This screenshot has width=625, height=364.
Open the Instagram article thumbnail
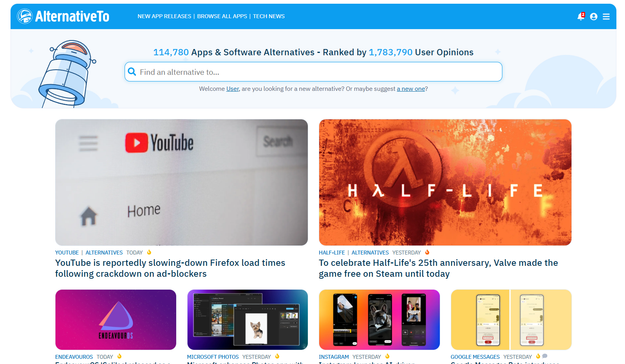(x=379, y=320)
